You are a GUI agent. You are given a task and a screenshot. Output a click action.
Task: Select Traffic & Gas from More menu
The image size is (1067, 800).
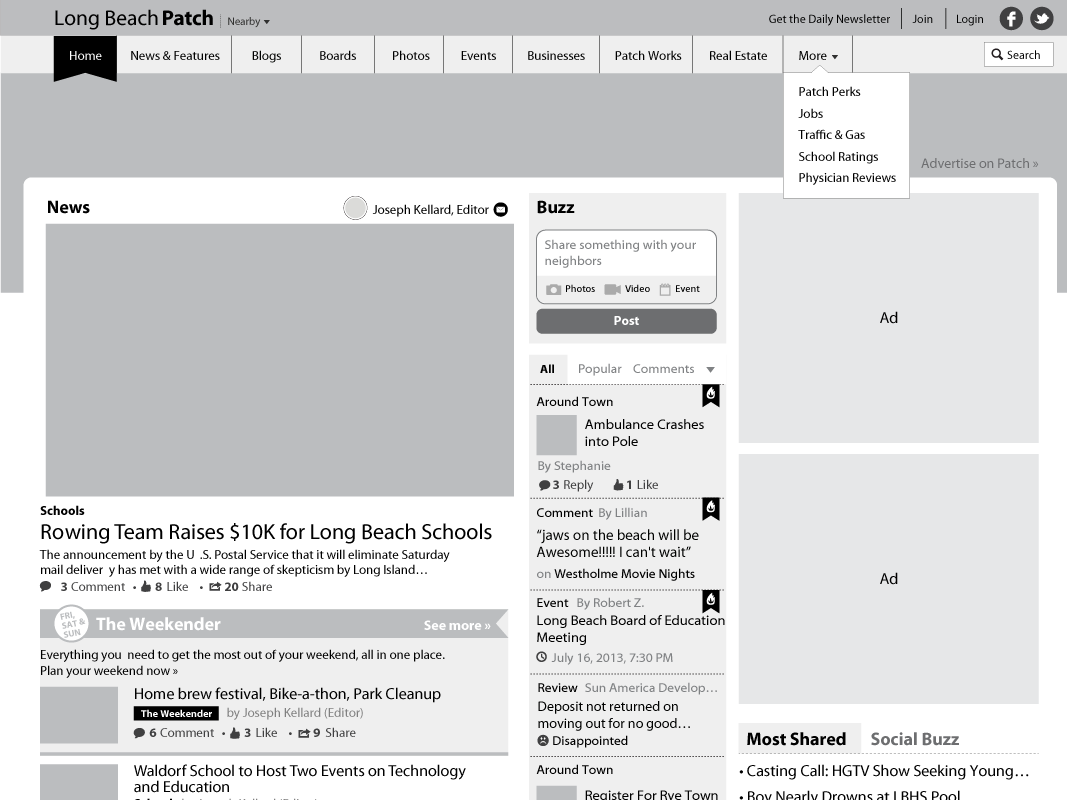[832, 135]
